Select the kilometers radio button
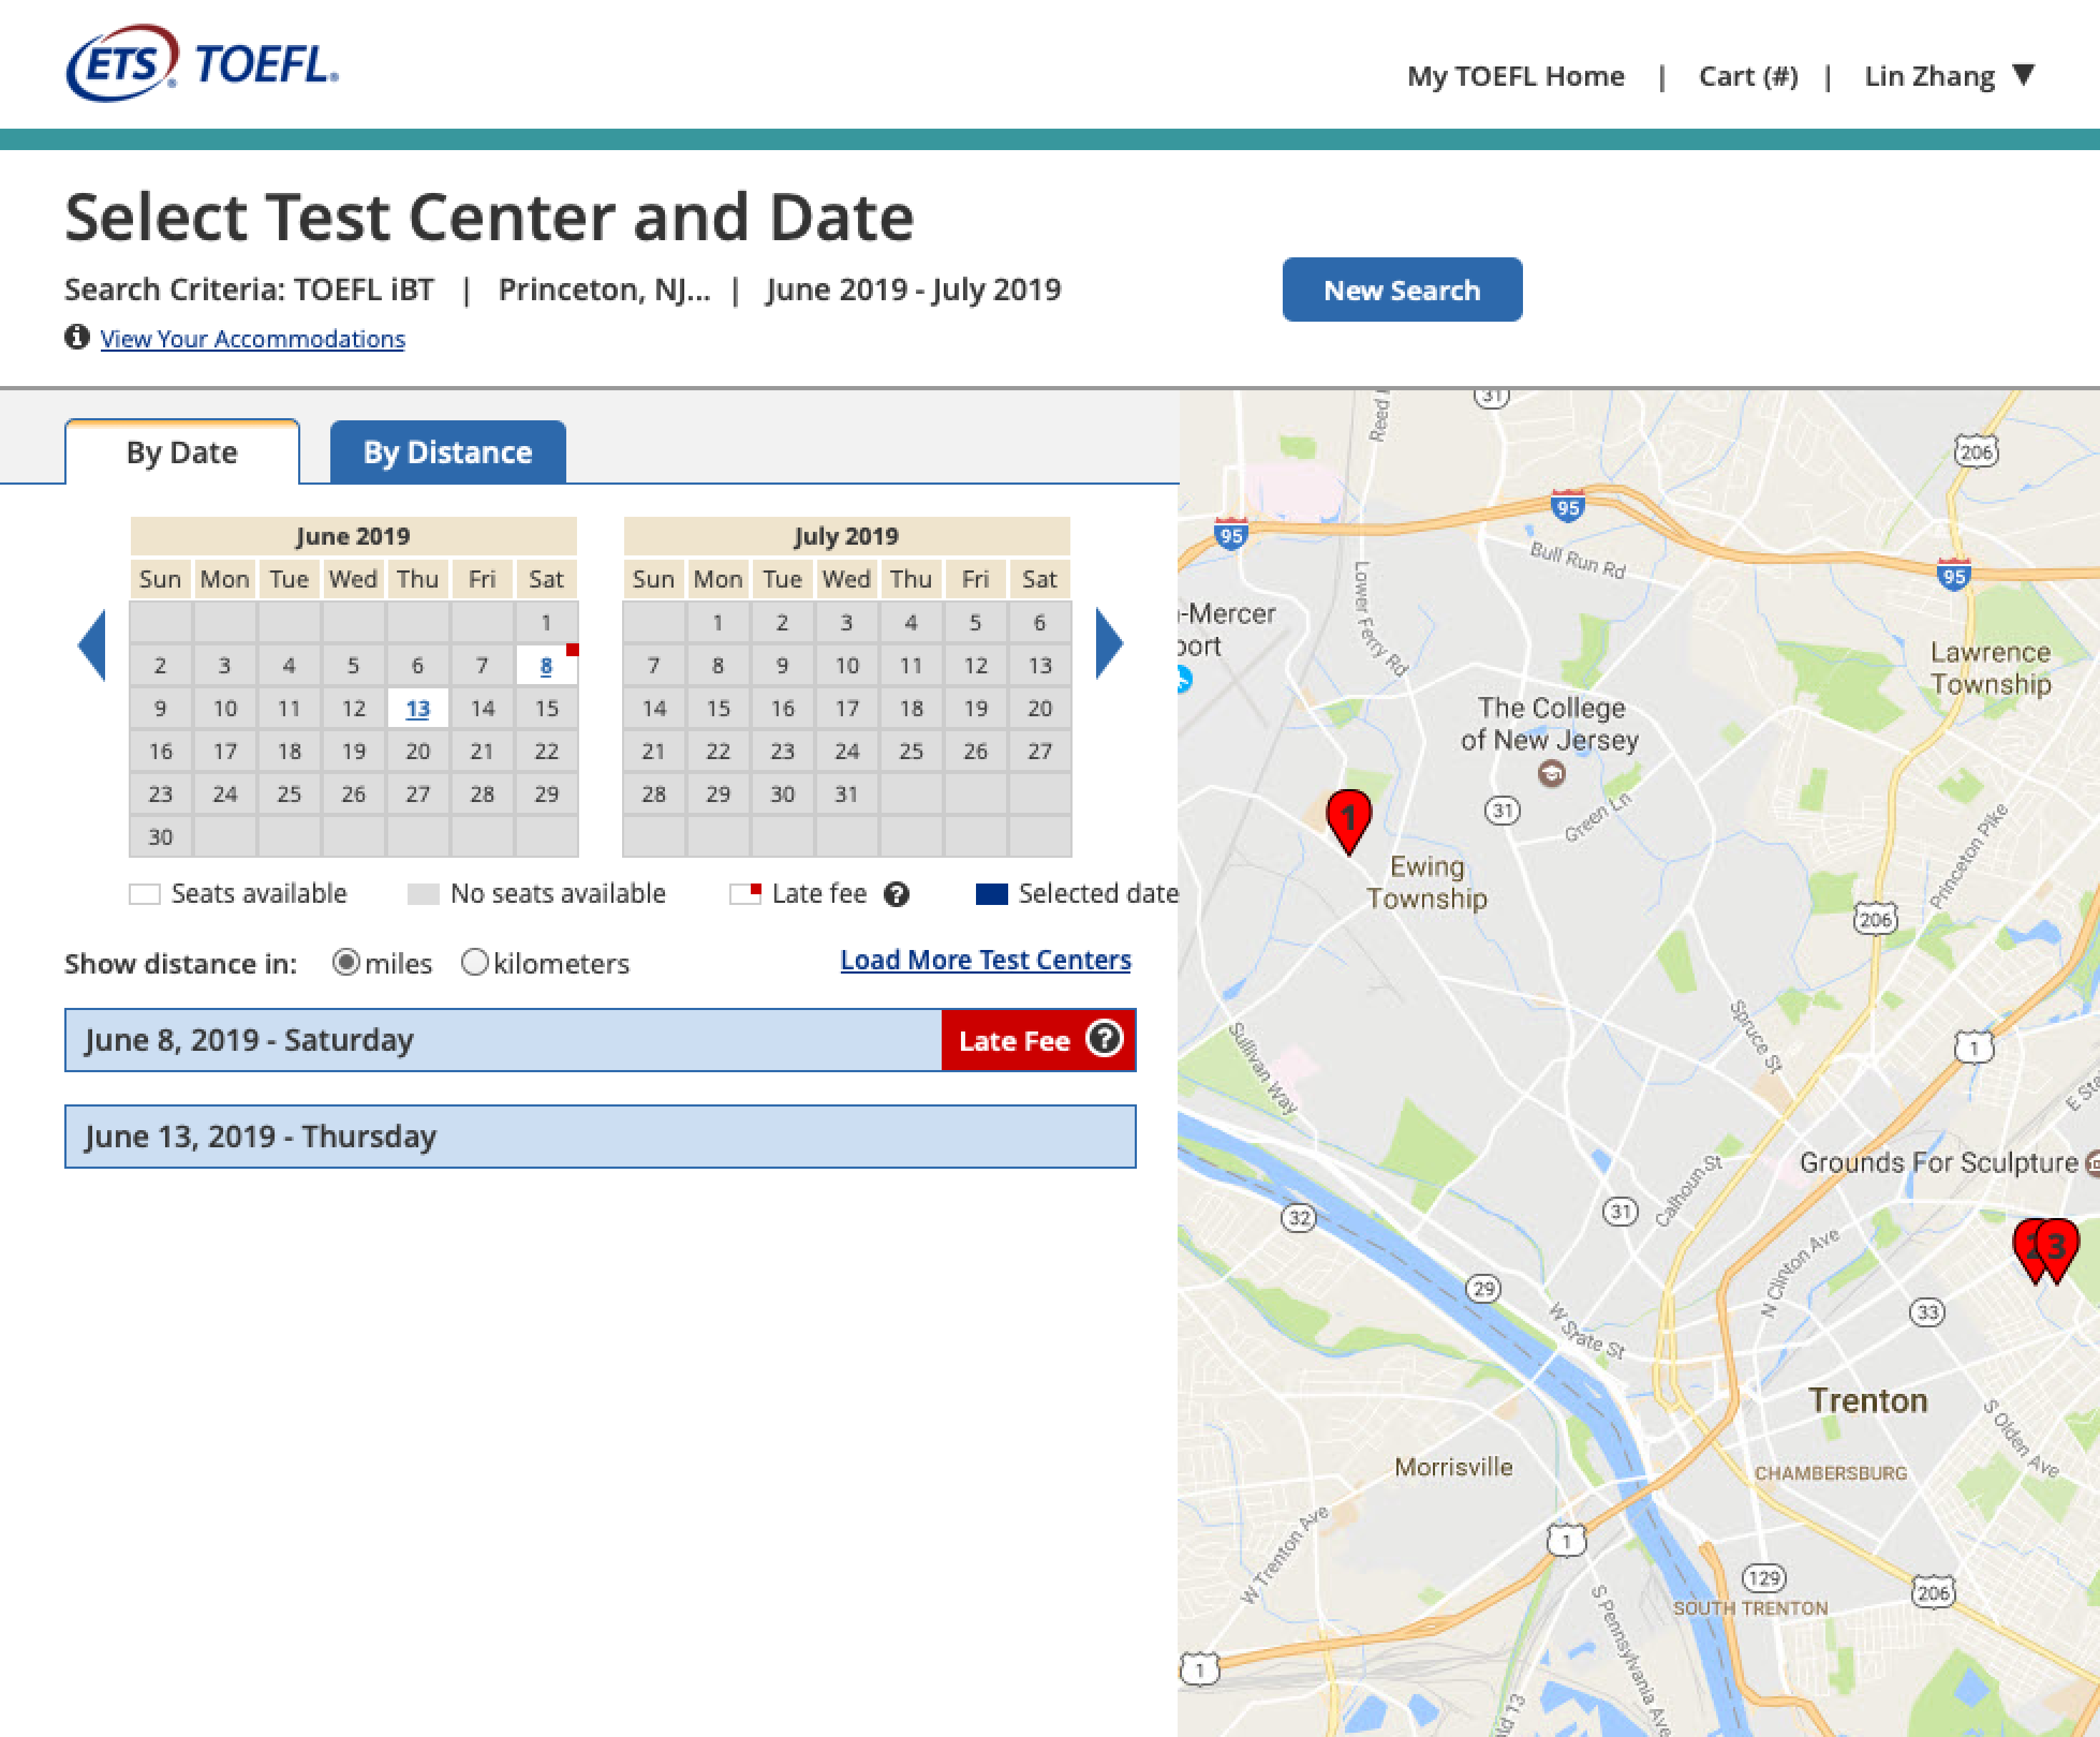 tap(474, 962)
